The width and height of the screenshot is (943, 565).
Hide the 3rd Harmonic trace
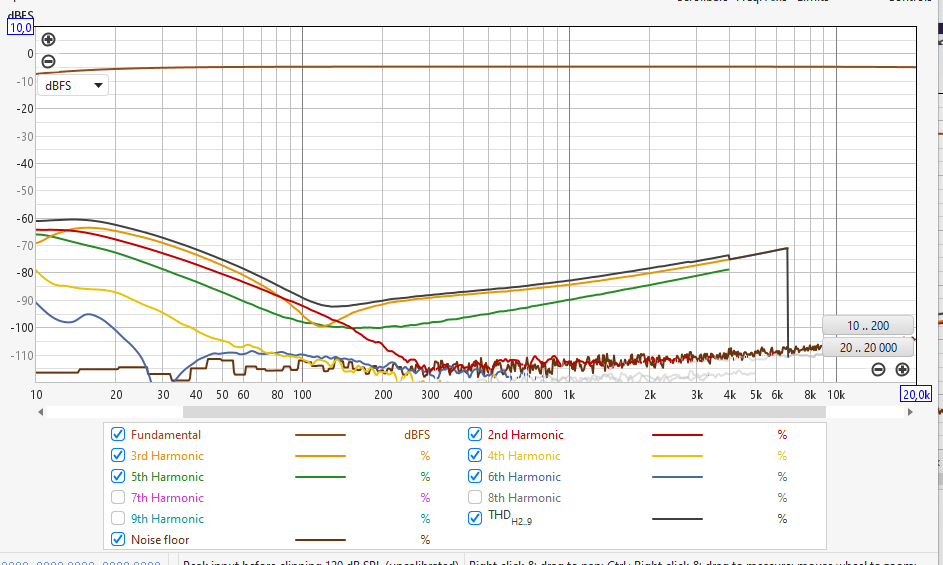click(118, 455)
